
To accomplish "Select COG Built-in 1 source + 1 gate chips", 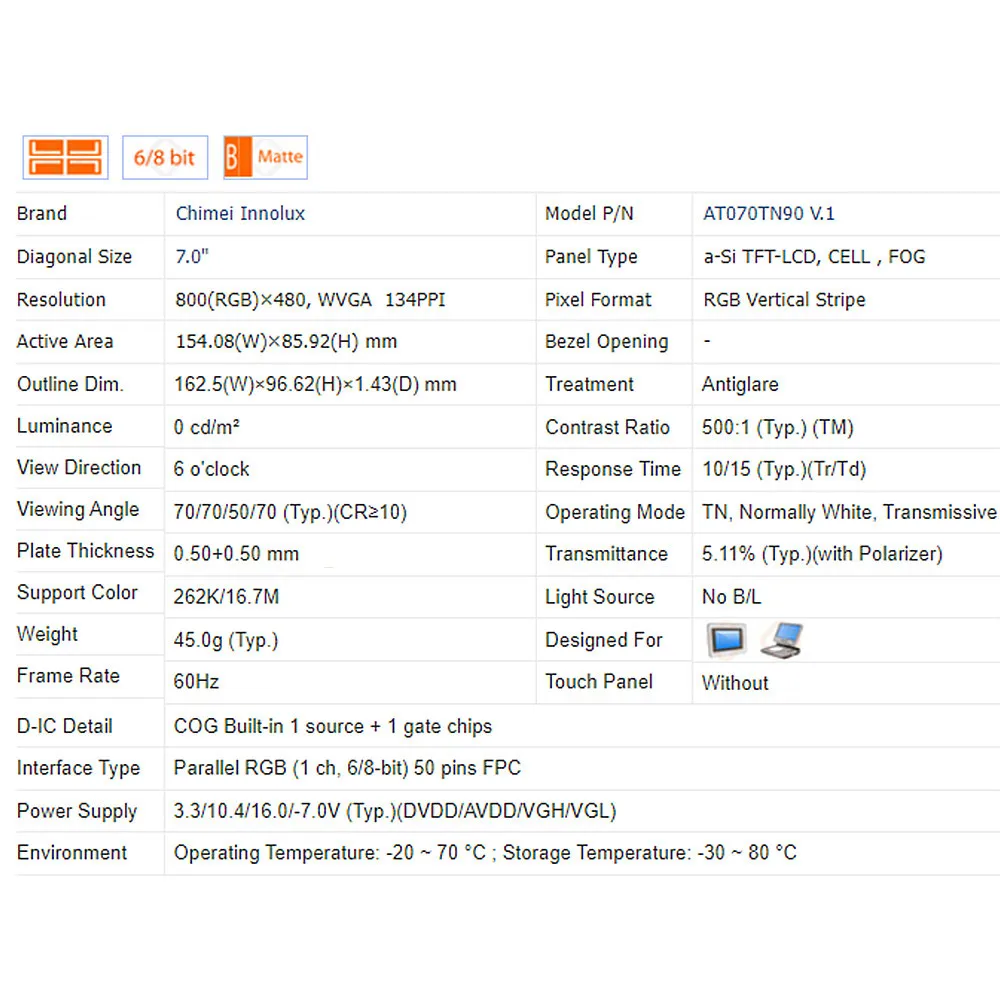I will 333,726.
